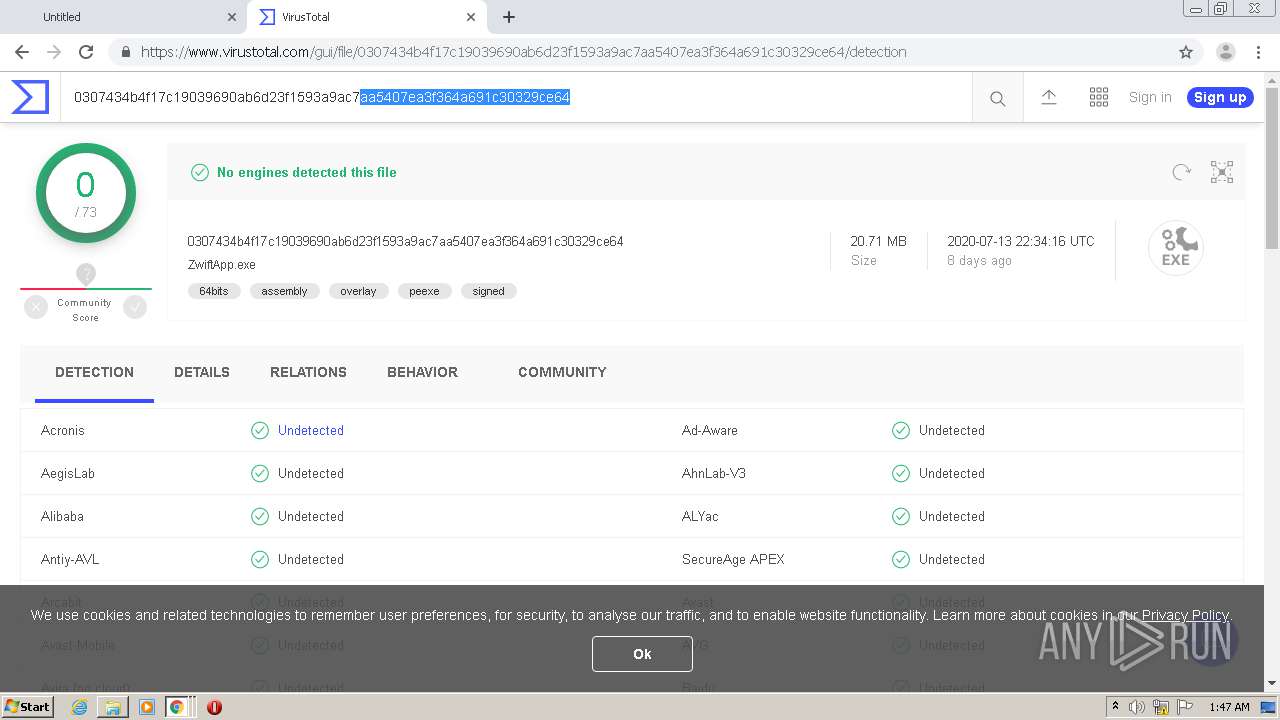The height and width of the screenshot is (720, 1280).
Task: Click the hash search input field
Action: [516, 97]
